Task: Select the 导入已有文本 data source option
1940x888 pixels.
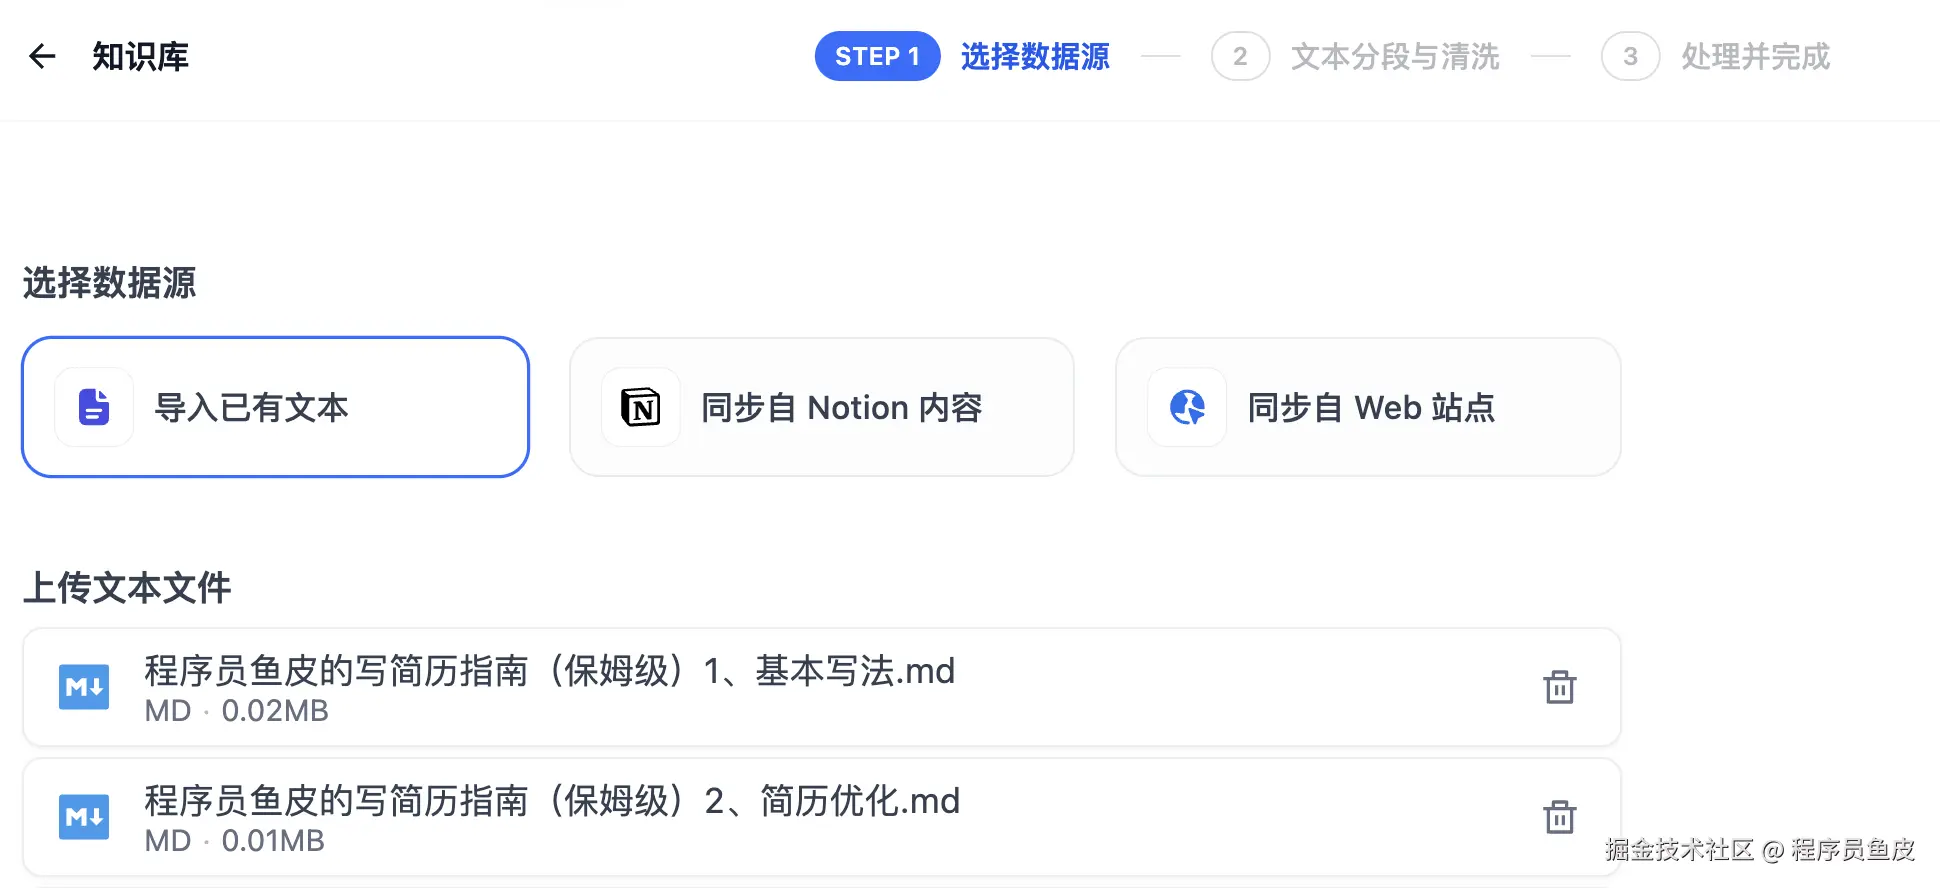Action: 275,407
